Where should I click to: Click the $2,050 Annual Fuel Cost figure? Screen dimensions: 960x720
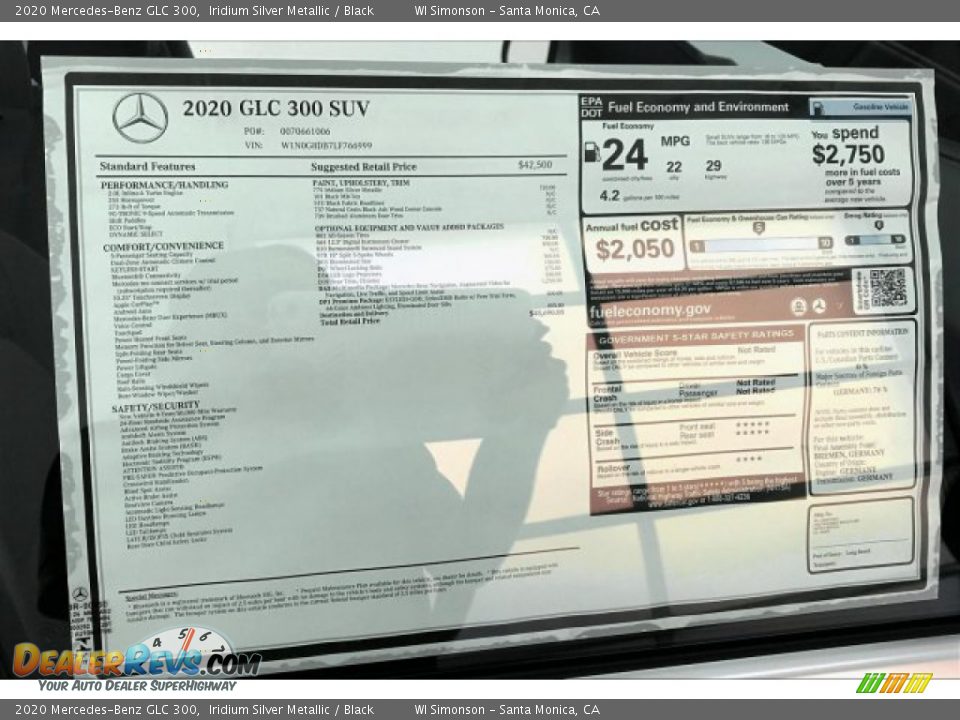coord(633,248)
